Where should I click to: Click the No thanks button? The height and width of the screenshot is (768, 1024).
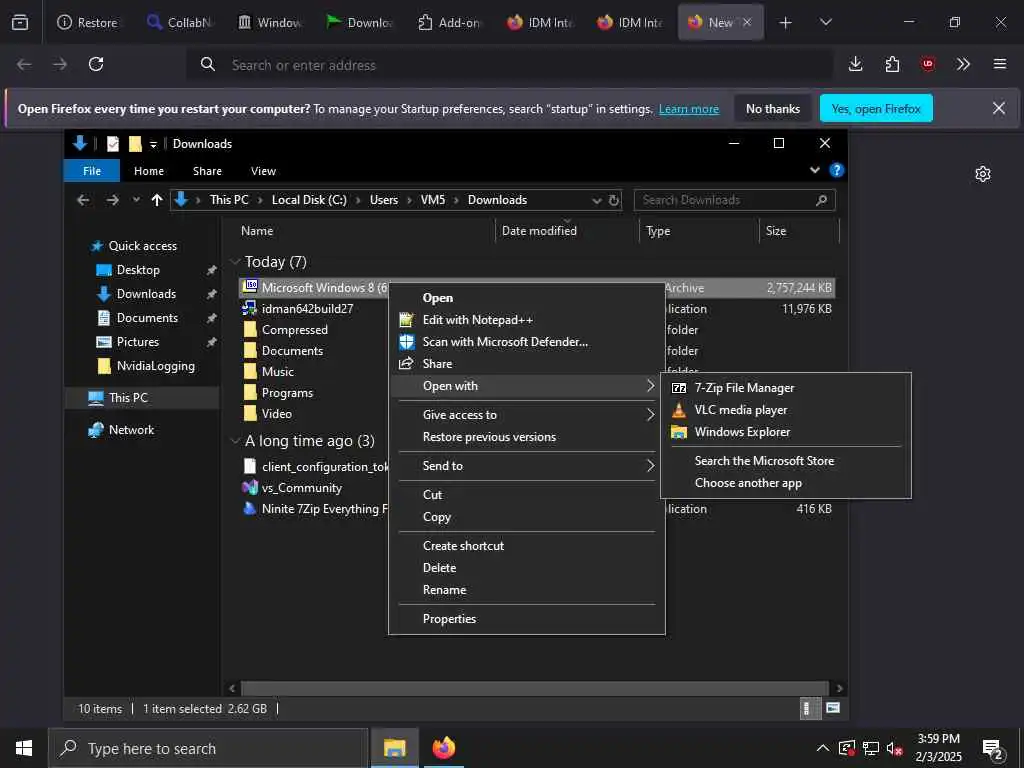pos(773,108)
